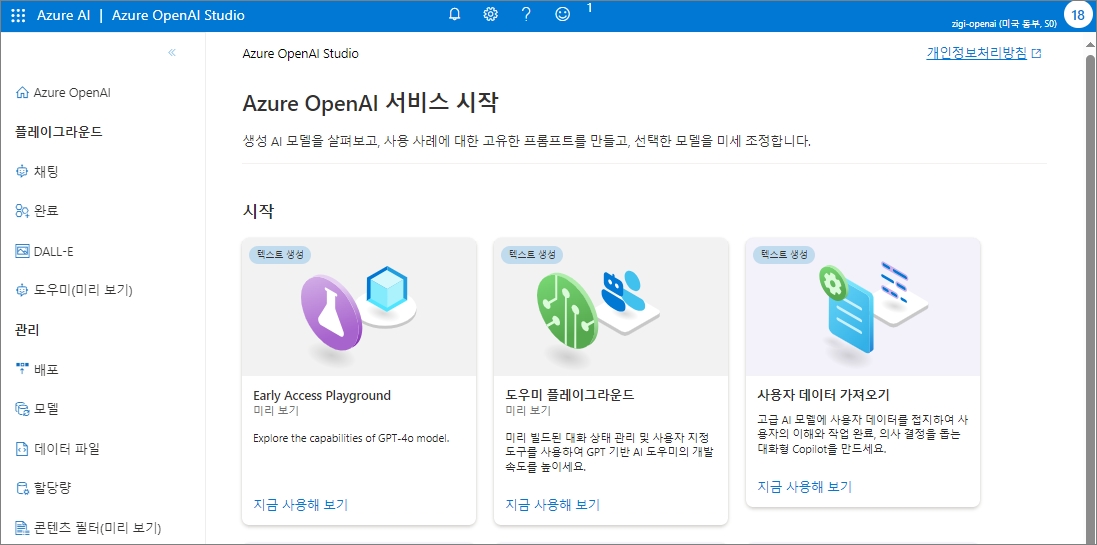Screen dimensions: 1097x545
Task: Click 텍스트 생성 tag on Early Access card
Action: tap(280, 255)
